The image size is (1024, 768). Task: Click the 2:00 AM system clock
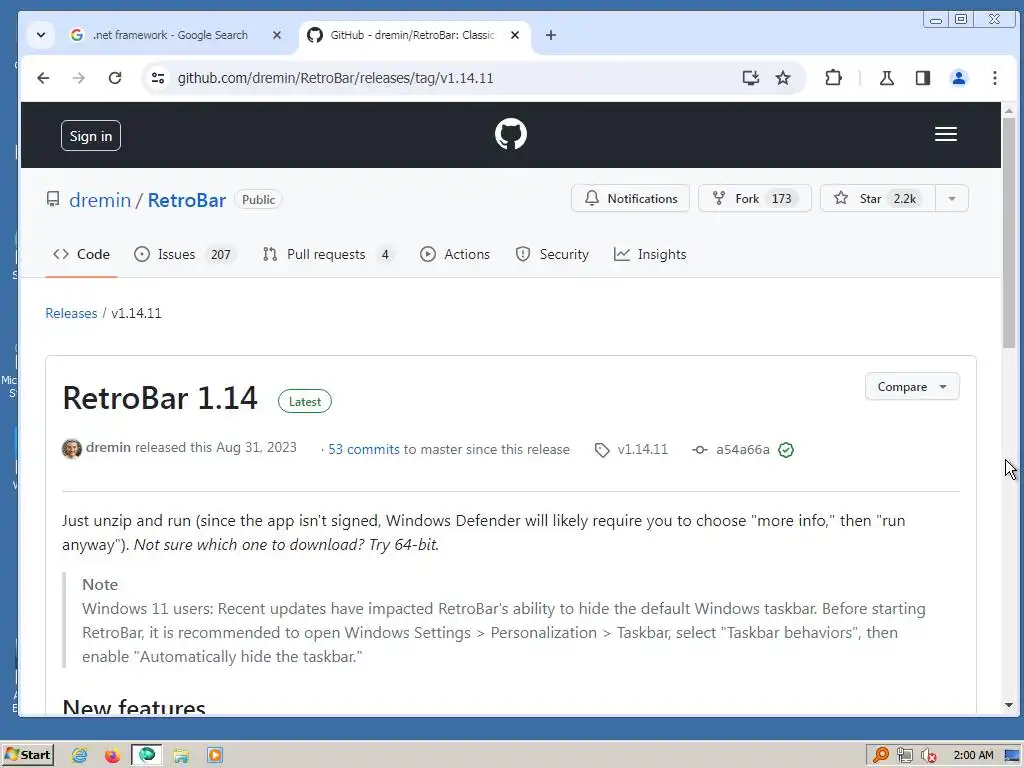point(973,756)
